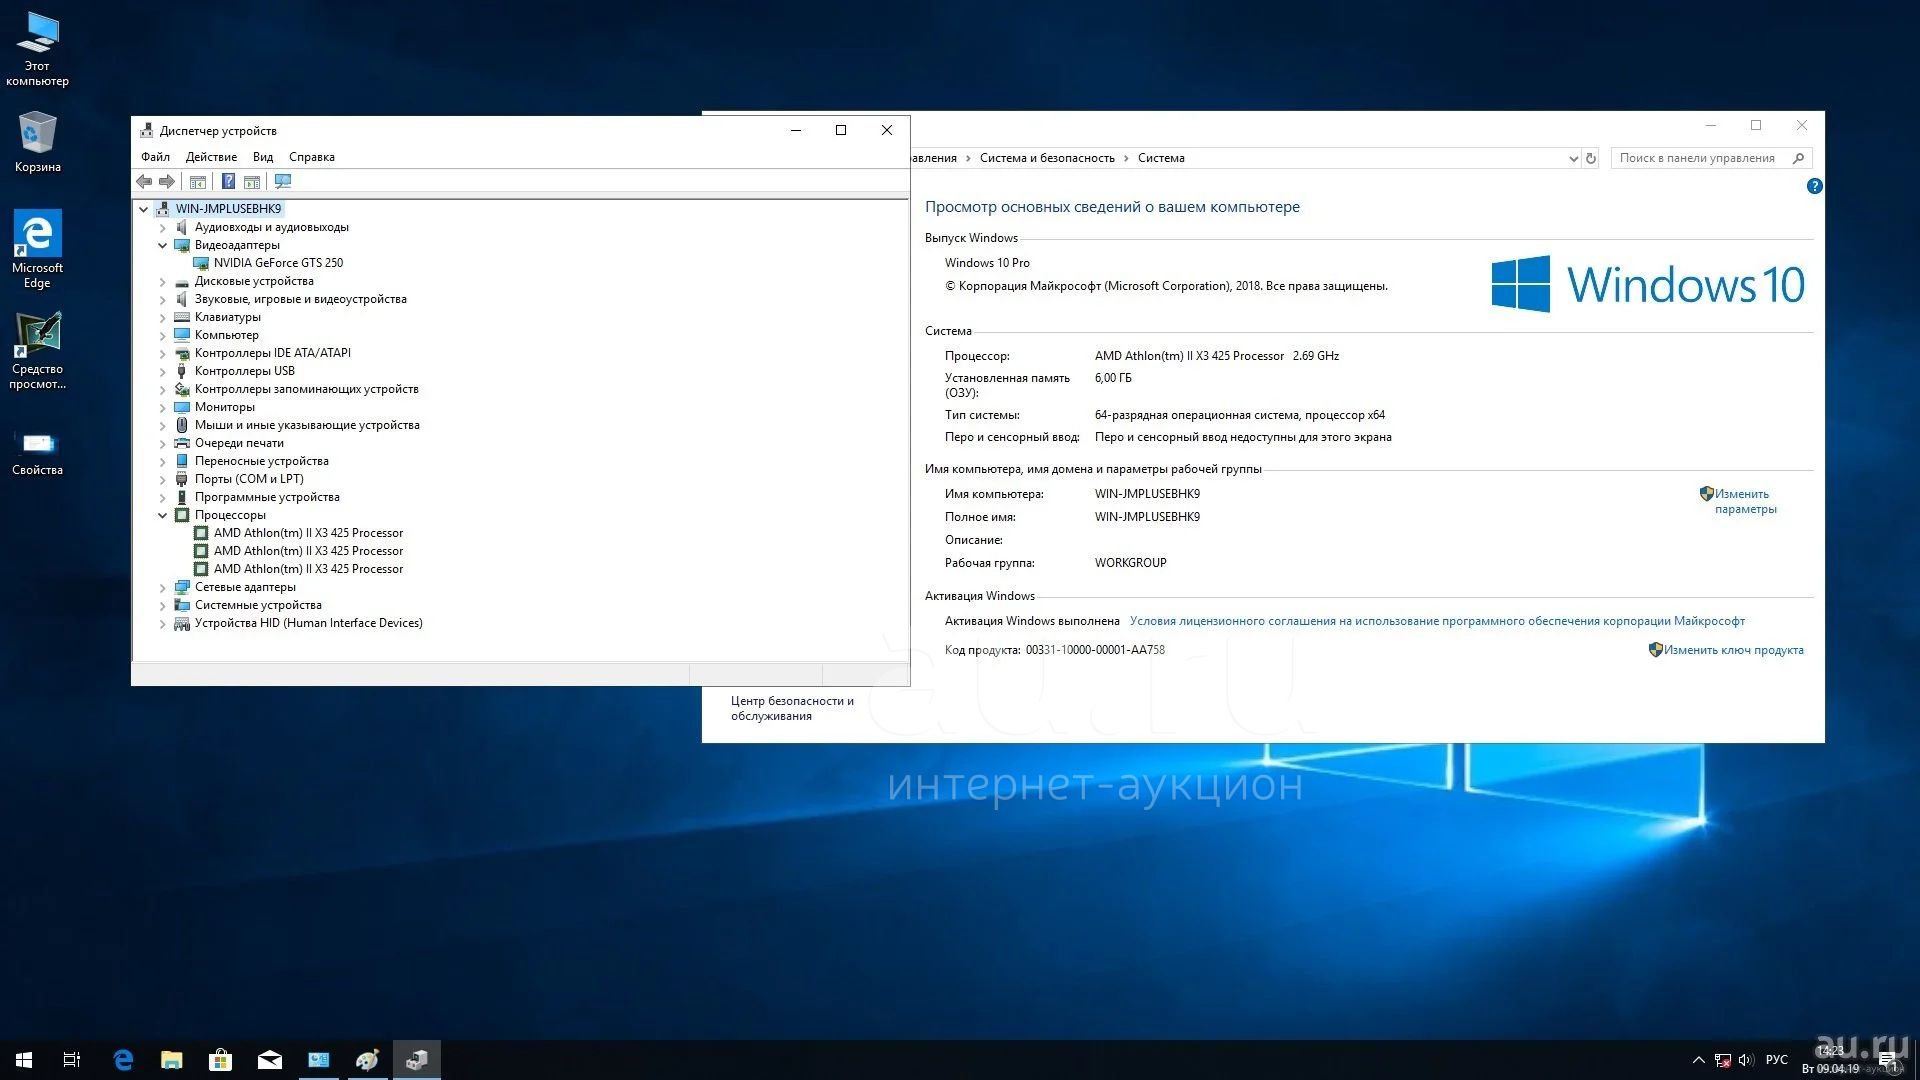This screenshot has height=1080, width=1920.
Task: Open Mail app from the taskbar
Action: click(x=269, y=1060)
